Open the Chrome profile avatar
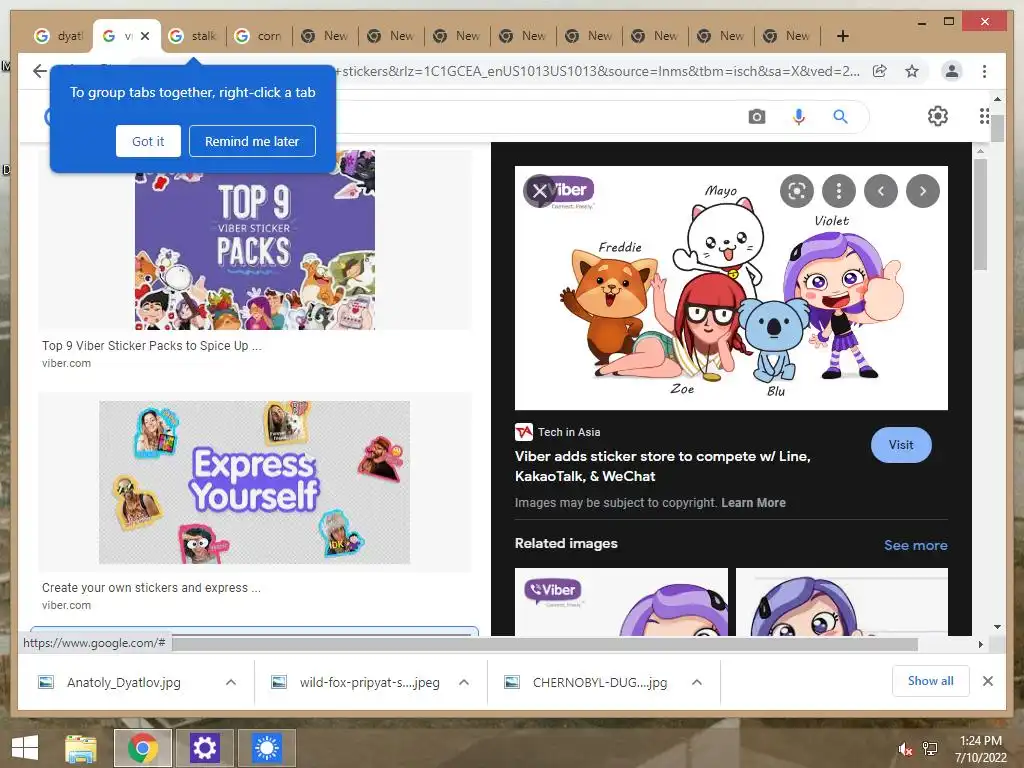Screen dimensions: 1024x768 coord(952,71)
